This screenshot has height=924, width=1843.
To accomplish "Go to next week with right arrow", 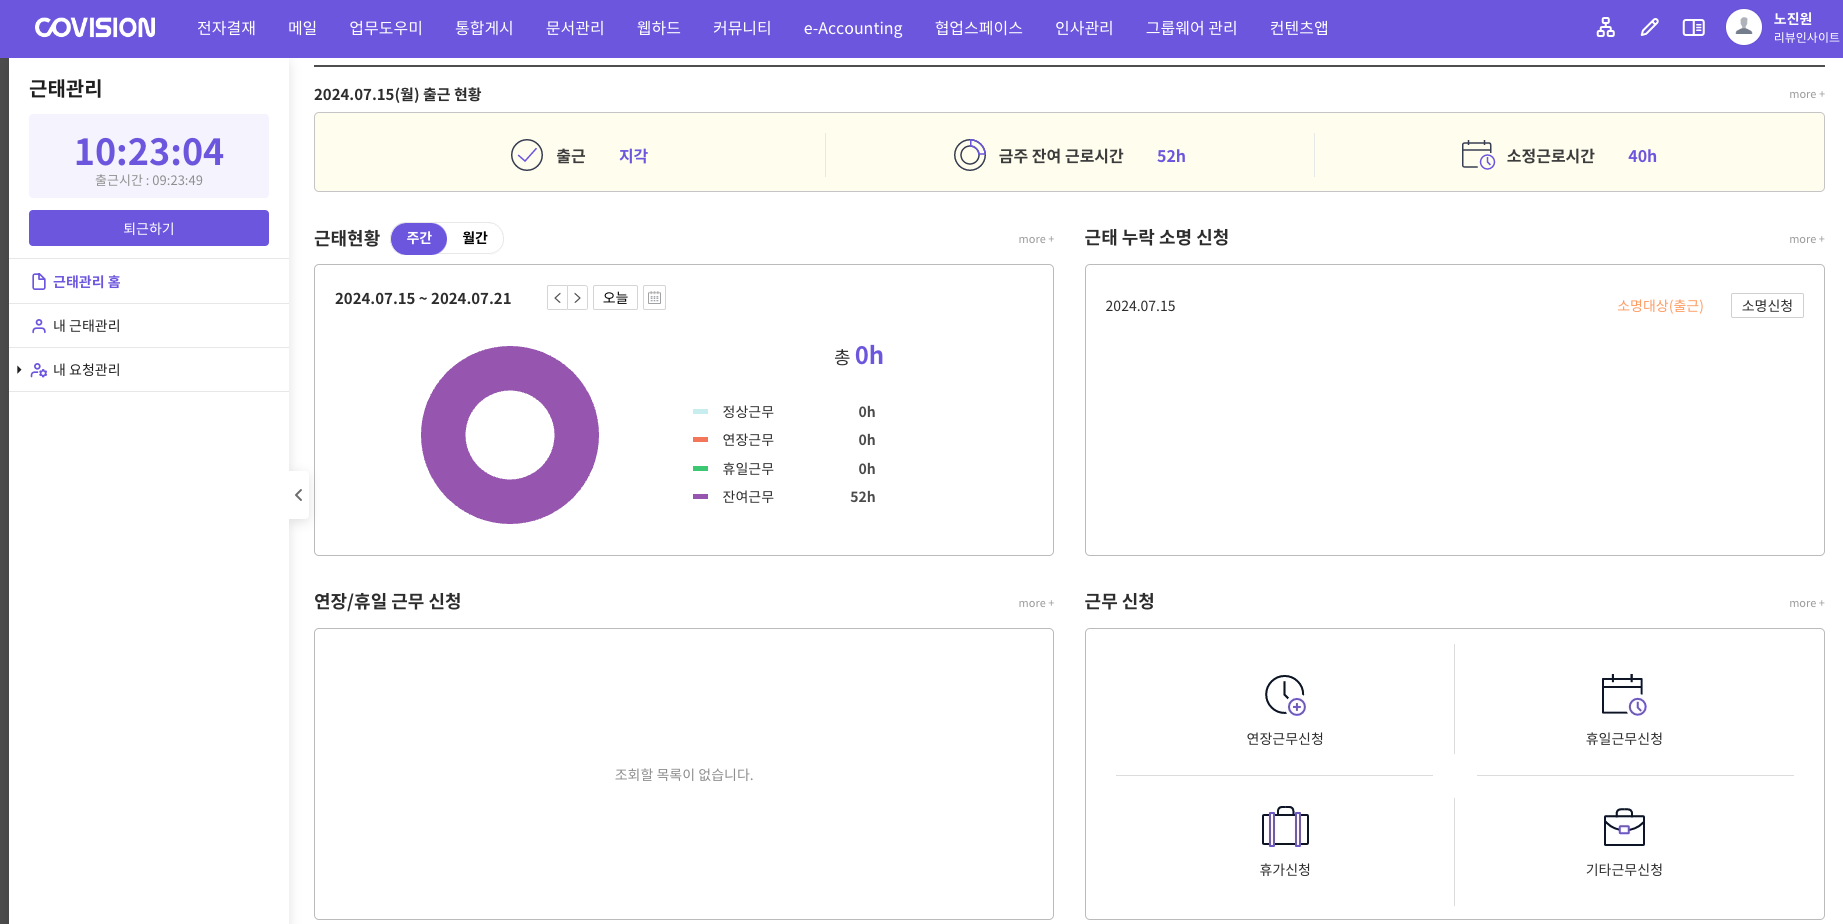I will [x=577, y=298].
